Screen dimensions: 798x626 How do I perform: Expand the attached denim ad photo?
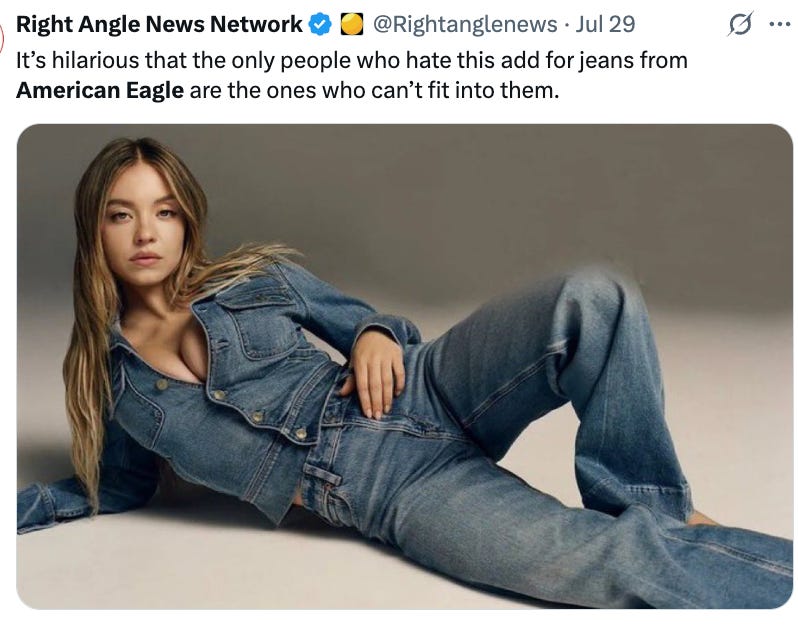405,366
